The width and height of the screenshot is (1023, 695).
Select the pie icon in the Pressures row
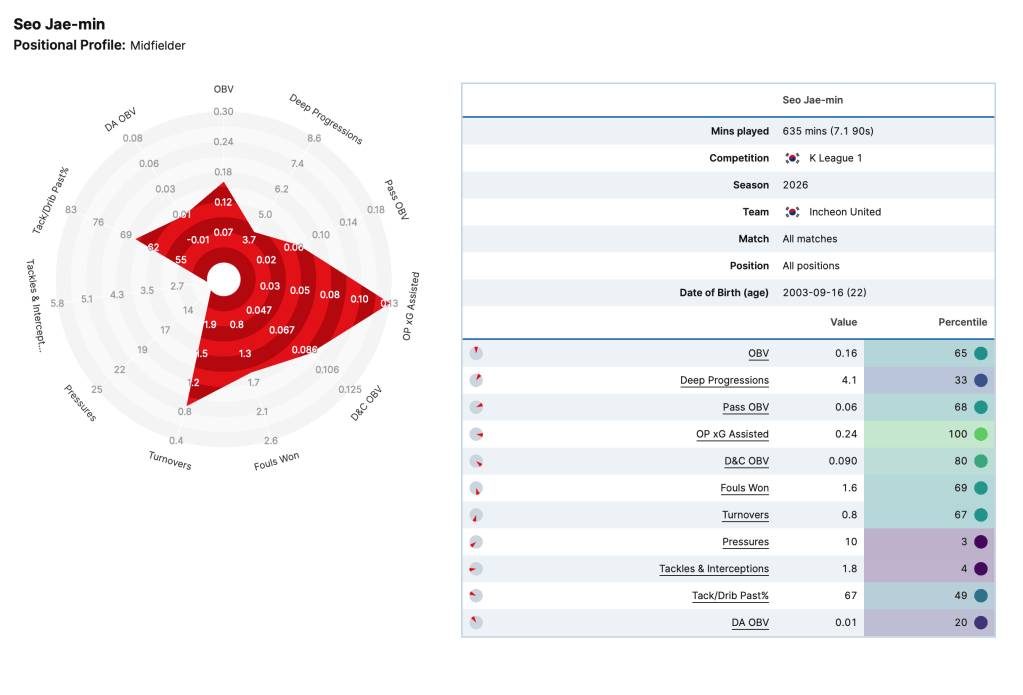click(x=476, y=542)
